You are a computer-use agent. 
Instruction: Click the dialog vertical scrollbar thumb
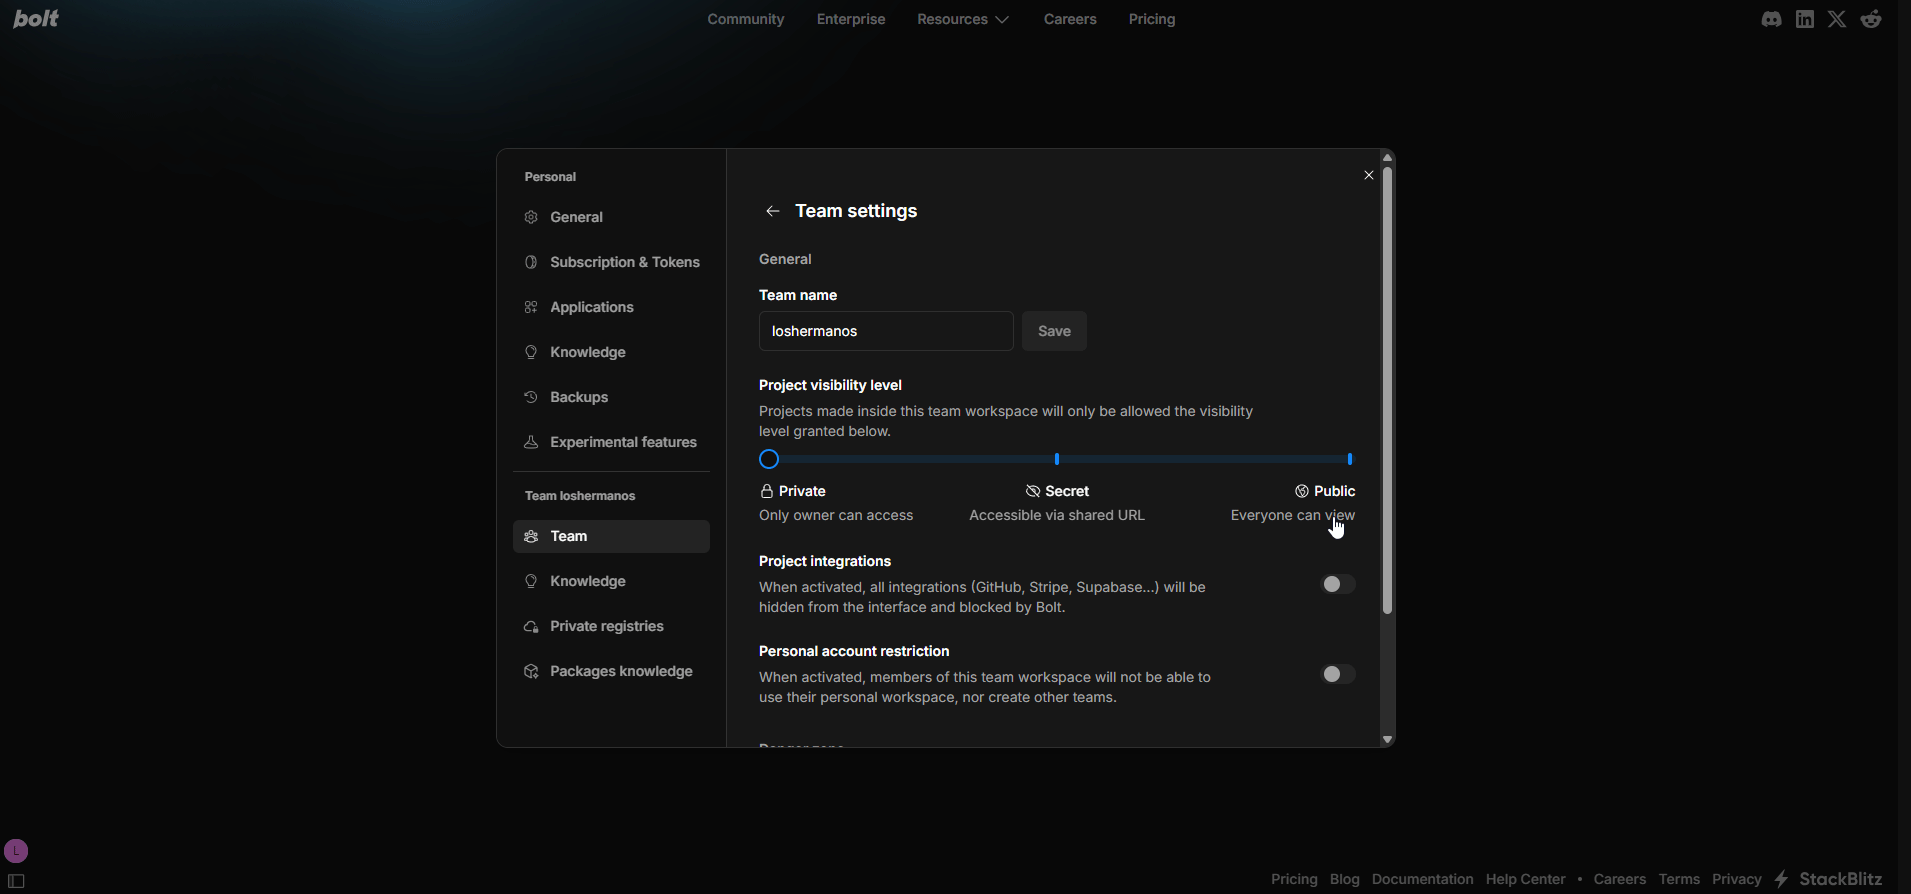(1387, 390)
